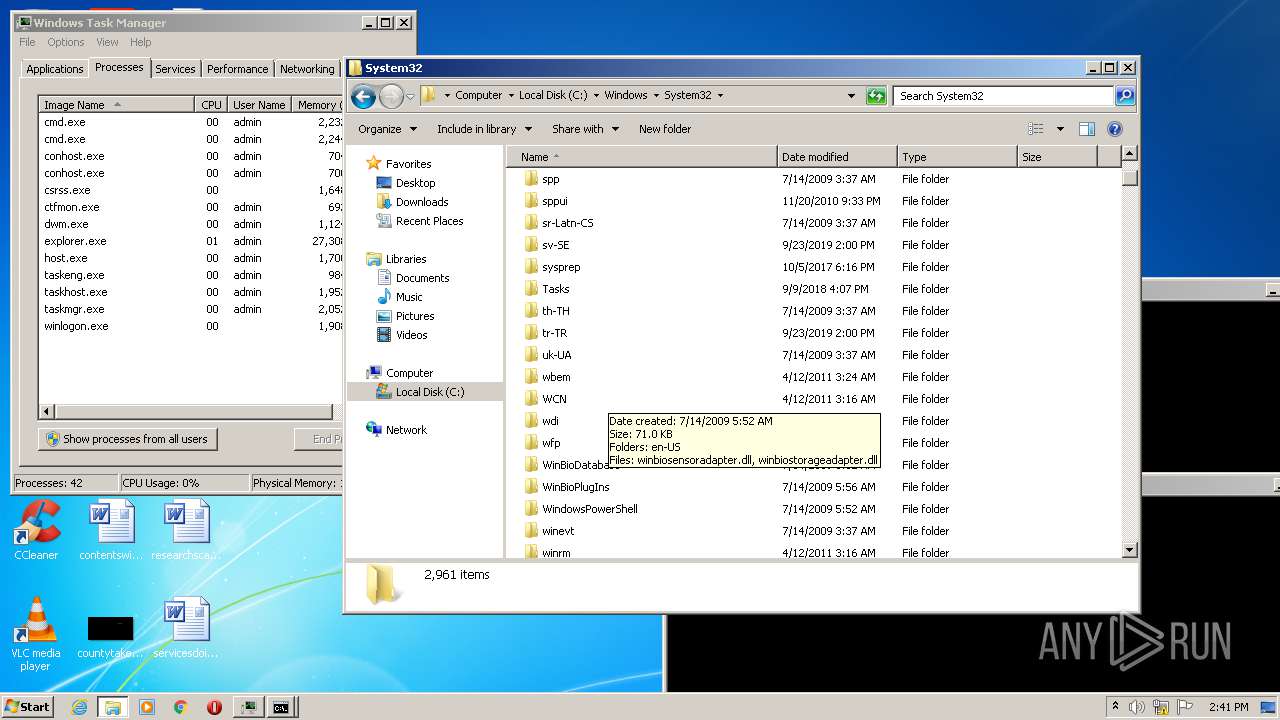The width and height of the screenshot is (1280, 720).
Task: Expand the Windows breadcrumb arrow
Action: pos(656,96)
